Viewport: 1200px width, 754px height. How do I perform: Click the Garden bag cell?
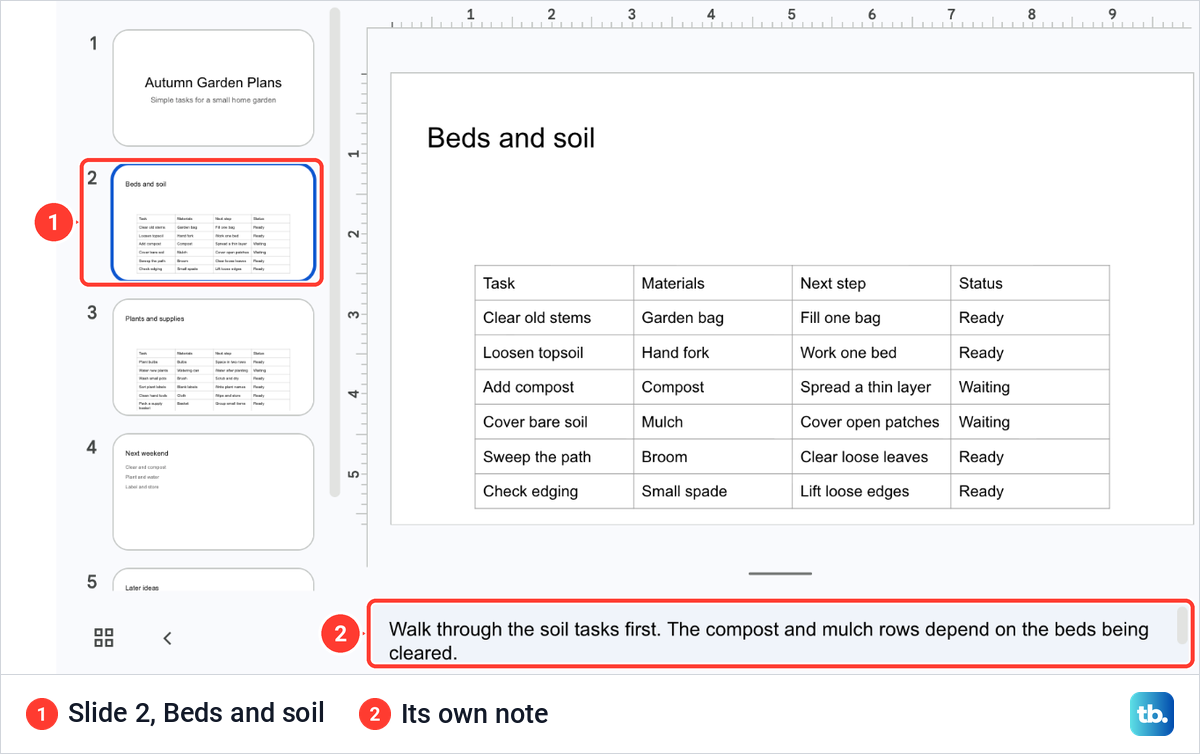713,318
